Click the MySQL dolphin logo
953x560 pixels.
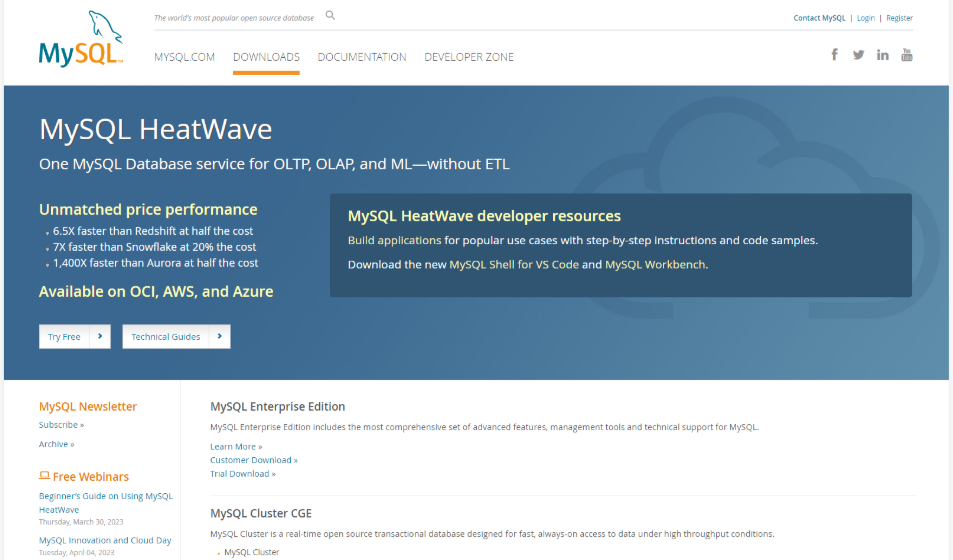click(x=81, y=40)
